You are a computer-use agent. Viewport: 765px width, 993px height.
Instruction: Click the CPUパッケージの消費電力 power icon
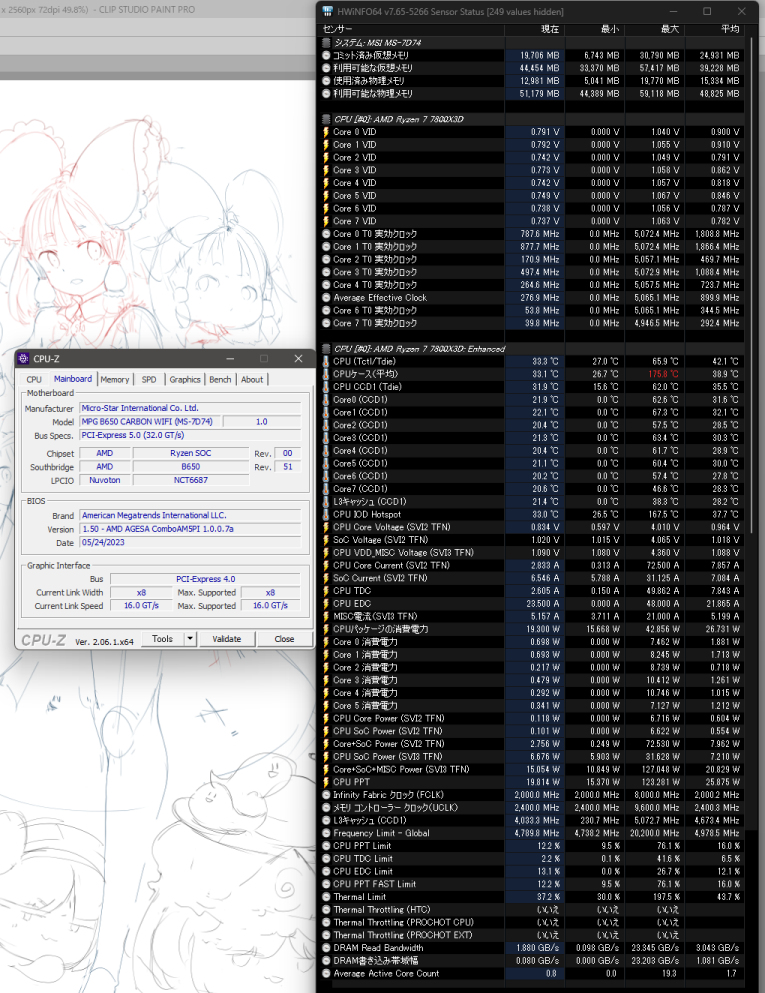[x=326, y=629]
